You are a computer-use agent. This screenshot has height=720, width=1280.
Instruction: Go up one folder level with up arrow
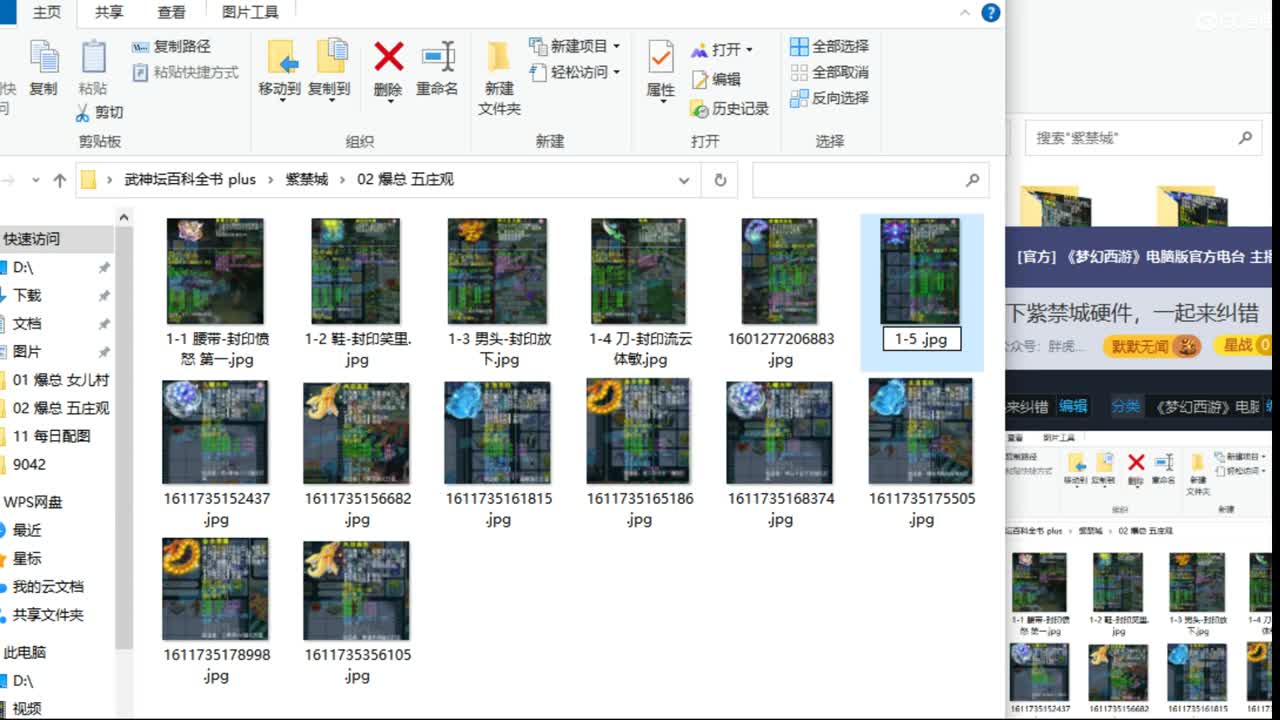pos(60,180)
